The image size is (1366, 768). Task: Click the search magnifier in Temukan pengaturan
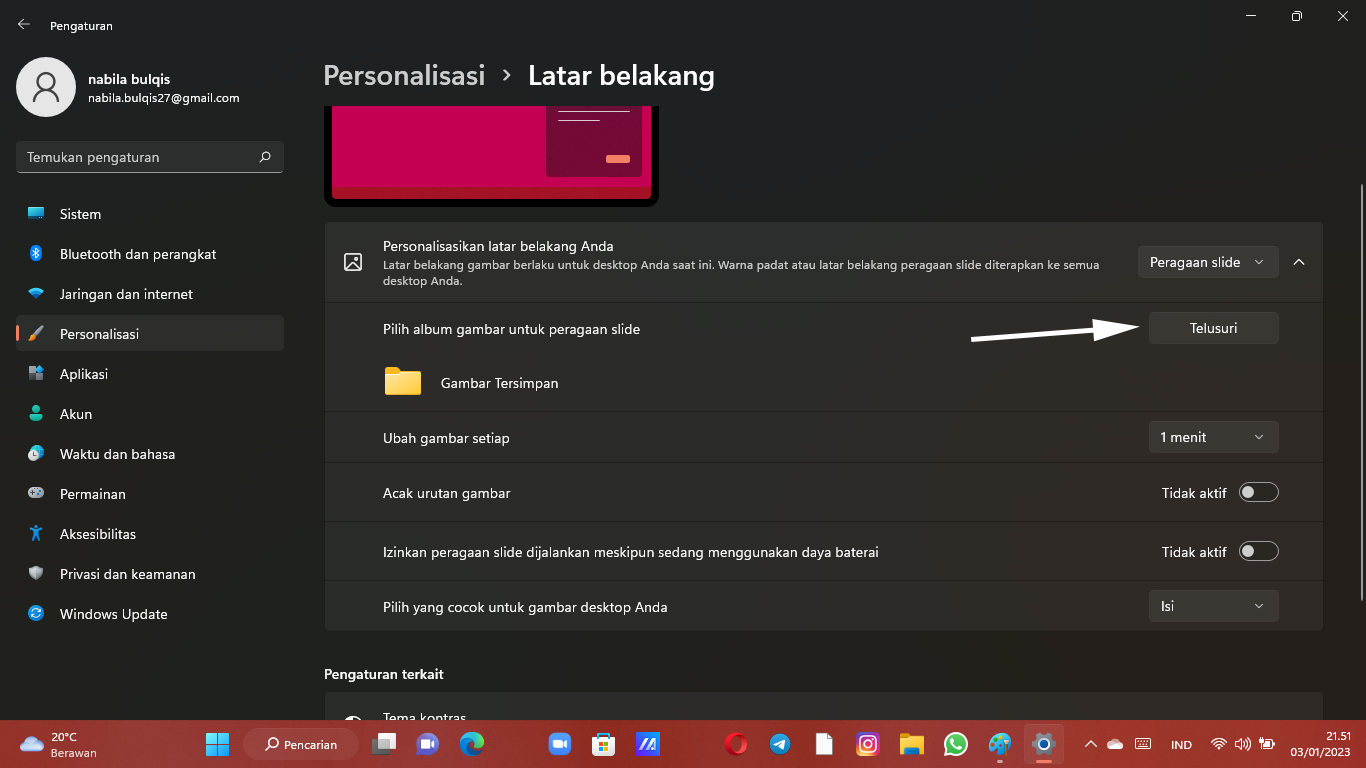click(265, 157)
